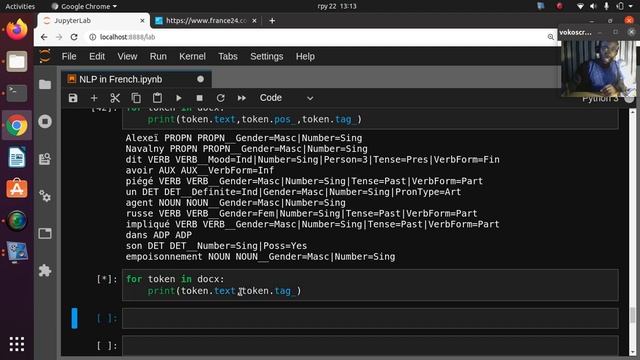Interrupt the kernel with the stop icon
Image resolution: width=640 pixels, height=360 pixels.
click(199, 98)
